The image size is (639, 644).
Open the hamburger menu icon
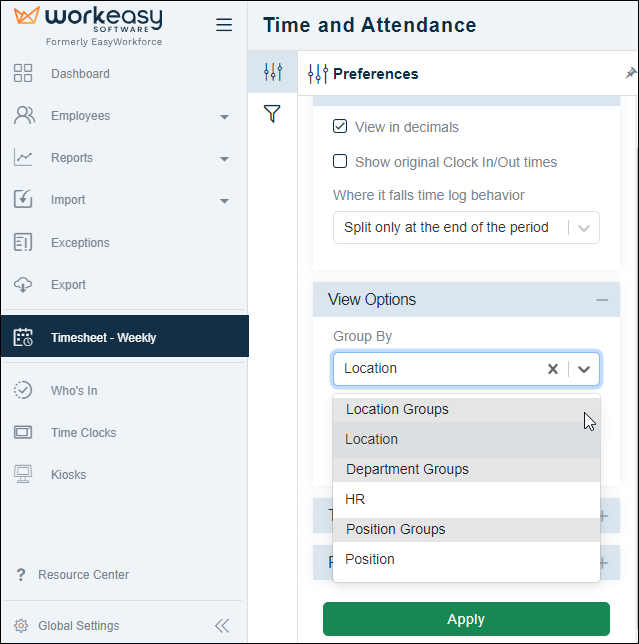point(224,25)
